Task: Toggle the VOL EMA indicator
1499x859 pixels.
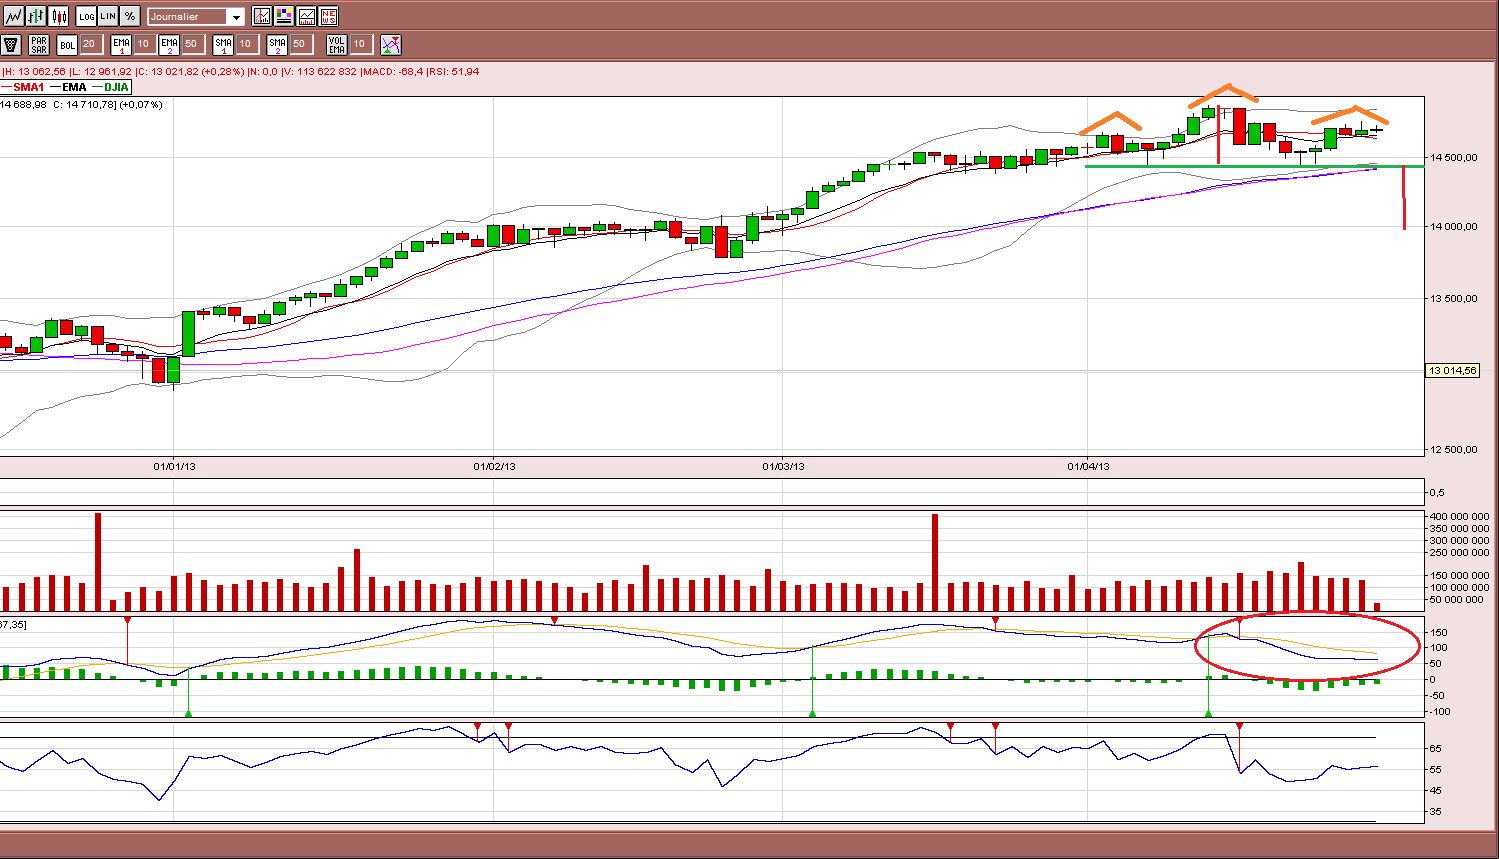Action: [x=337, y=44]
